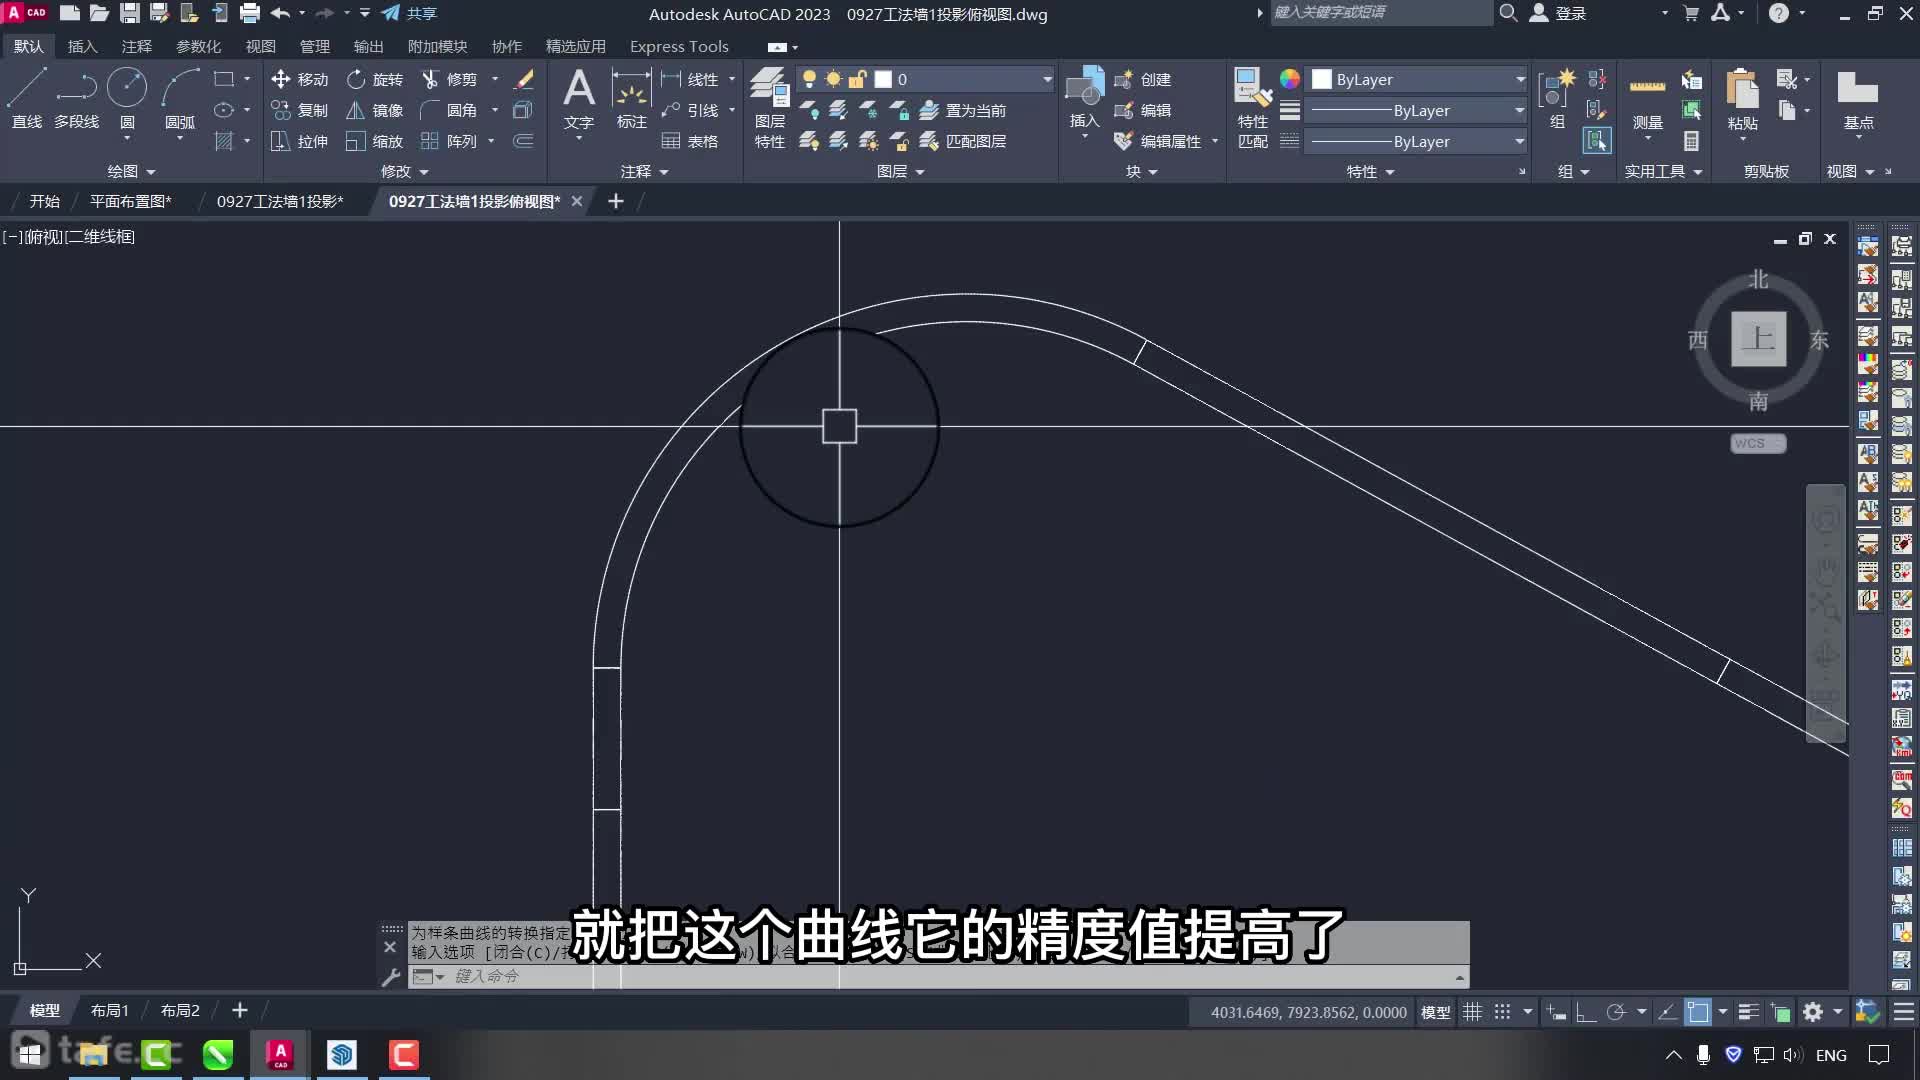This screenshot has width=1920, height=1080.
Task: Click the 登录 sign in link
Action: pos(1570,13)
